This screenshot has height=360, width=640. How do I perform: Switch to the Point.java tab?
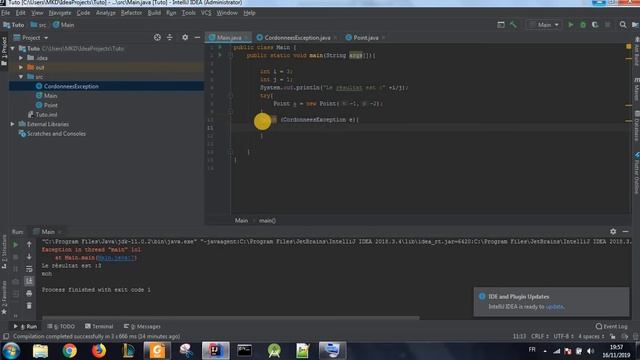[365, 38]
